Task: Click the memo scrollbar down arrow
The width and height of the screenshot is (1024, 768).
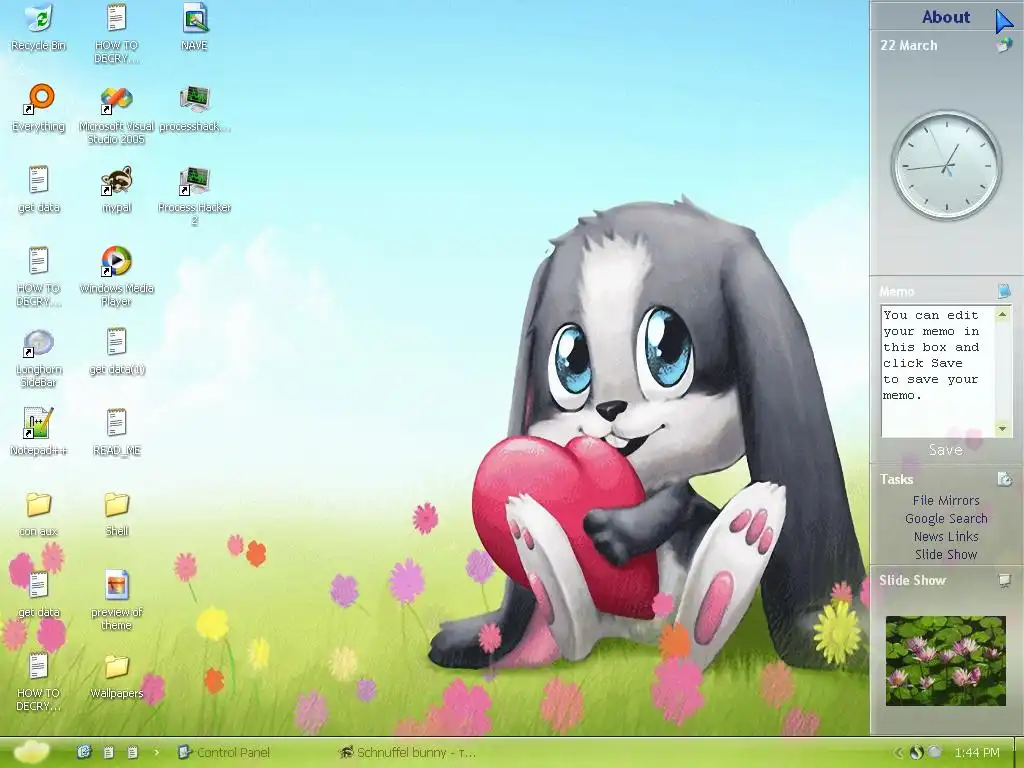Action: pos(1002,428)
